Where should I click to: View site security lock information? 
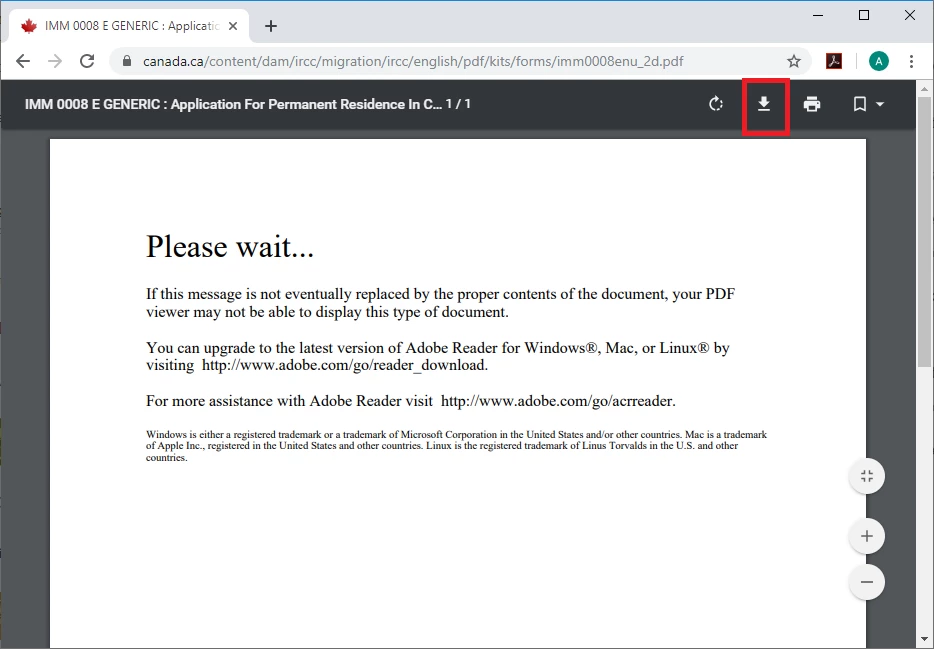pos(127,61)
